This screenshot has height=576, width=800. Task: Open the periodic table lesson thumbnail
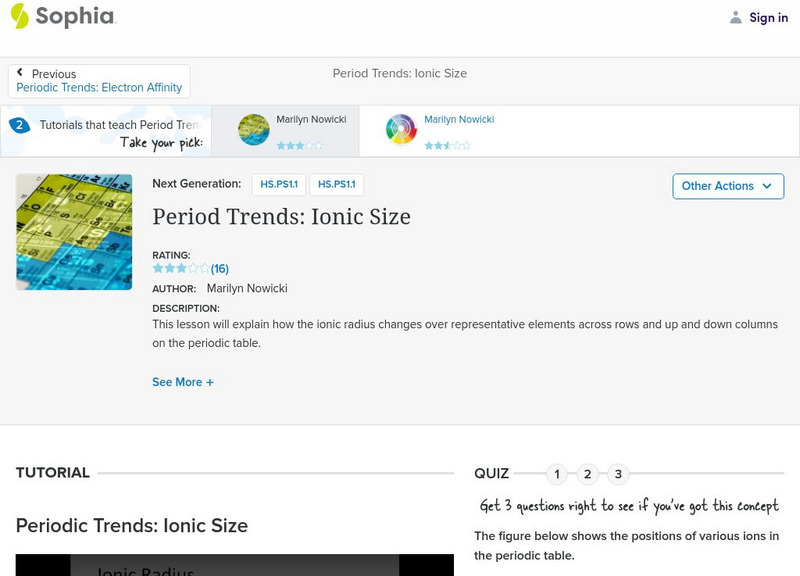74,232
